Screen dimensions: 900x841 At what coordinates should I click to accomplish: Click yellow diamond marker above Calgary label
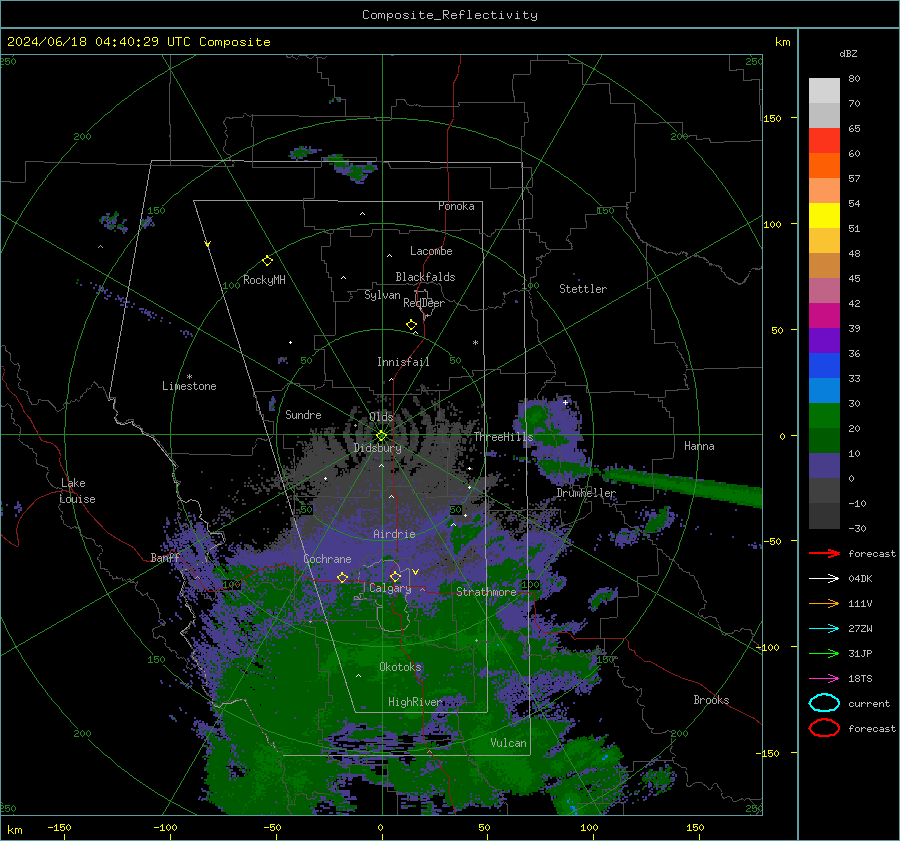(395, 576)
